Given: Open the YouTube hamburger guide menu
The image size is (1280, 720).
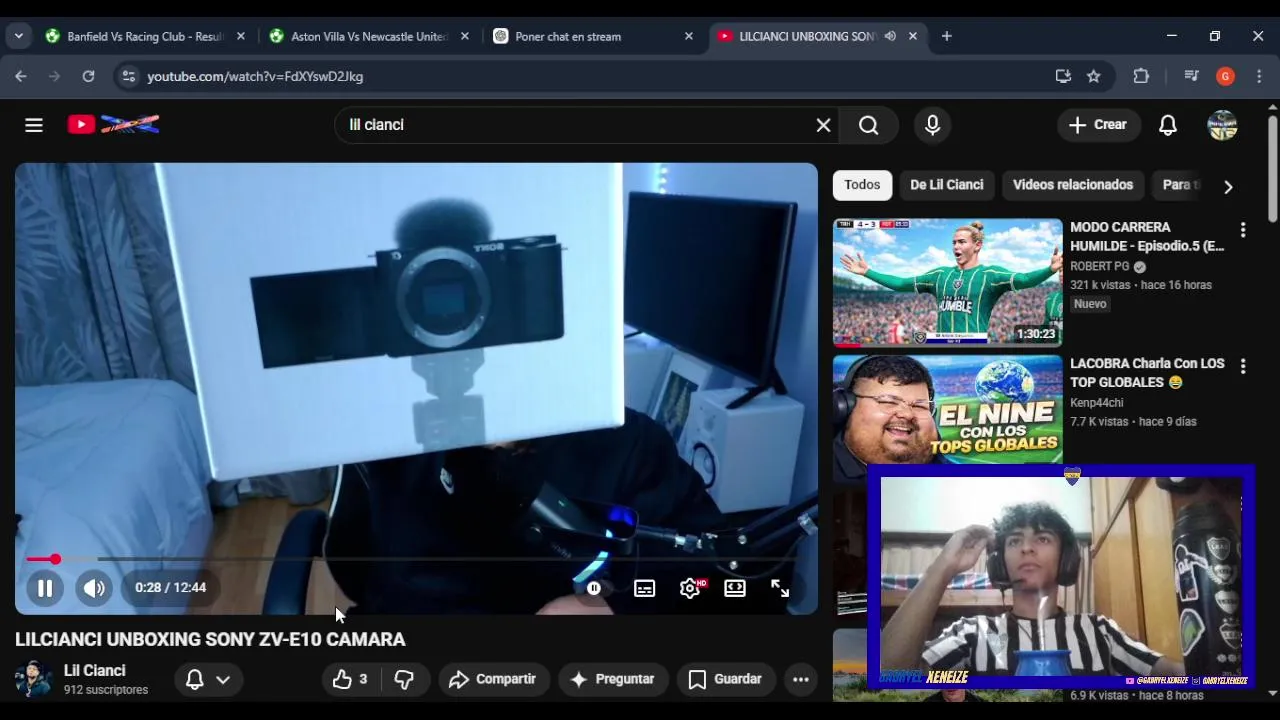Looking at the screenshot, I should point(34,125).
